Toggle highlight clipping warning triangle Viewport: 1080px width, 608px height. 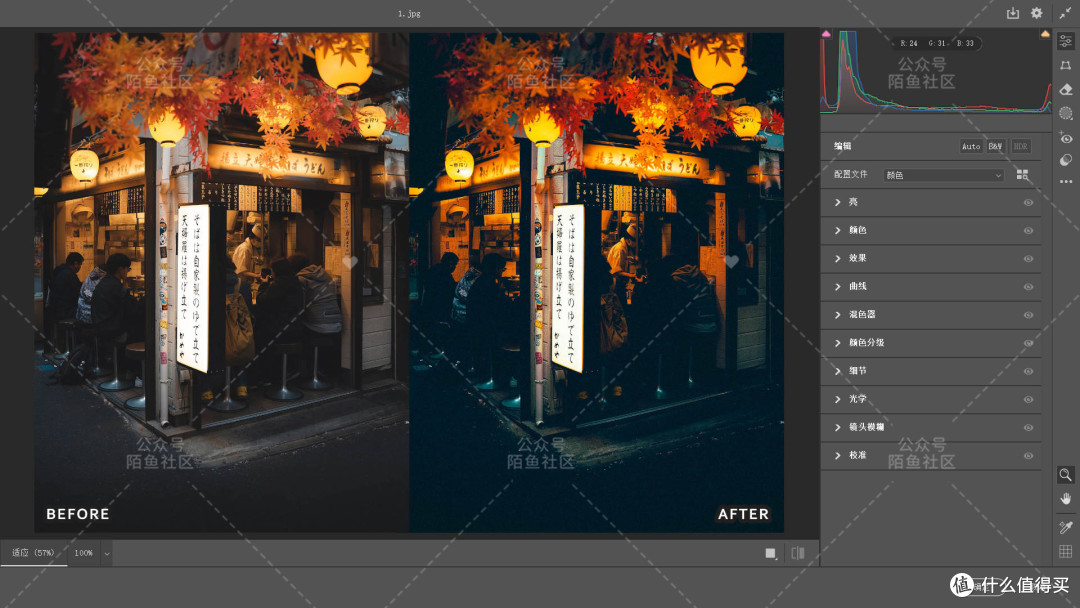click(1045, 34)
